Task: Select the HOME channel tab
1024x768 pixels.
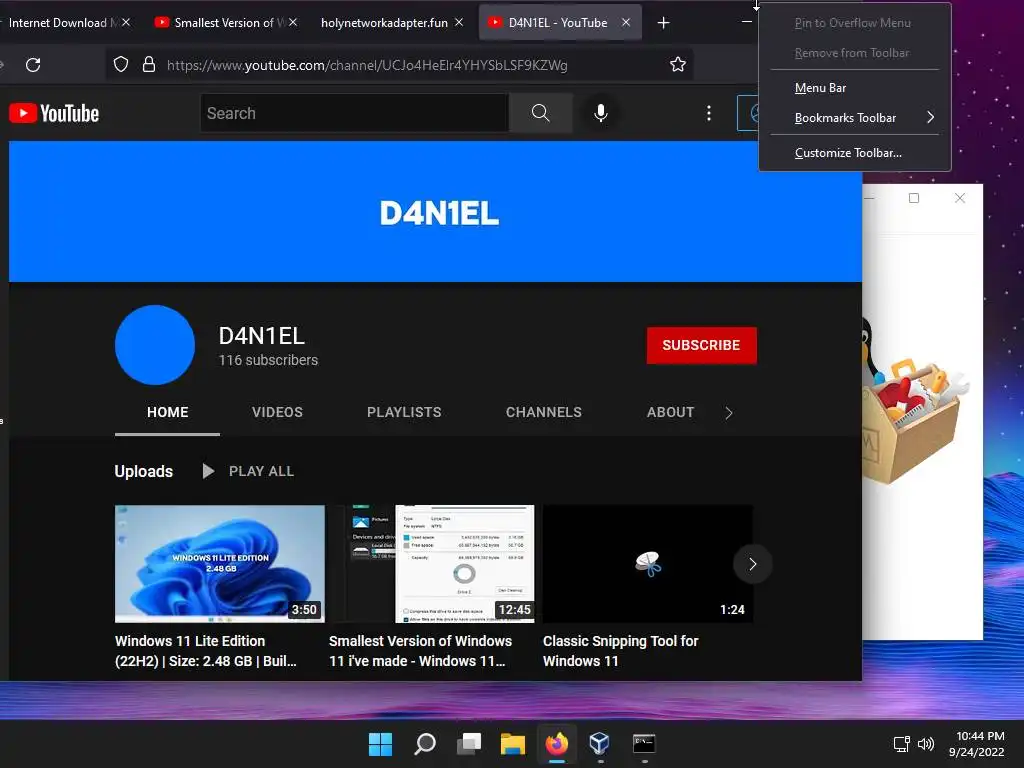Action: (x=167, y=412)
